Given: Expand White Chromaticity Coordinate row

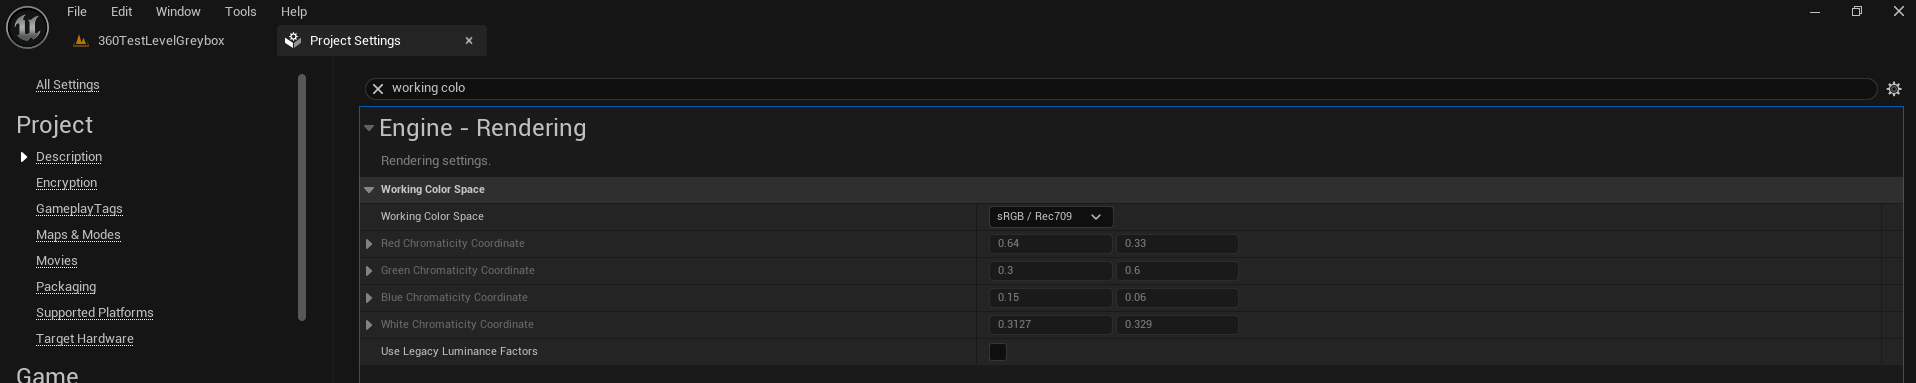Looking at the screenshot, I should [x=369, y=325].
